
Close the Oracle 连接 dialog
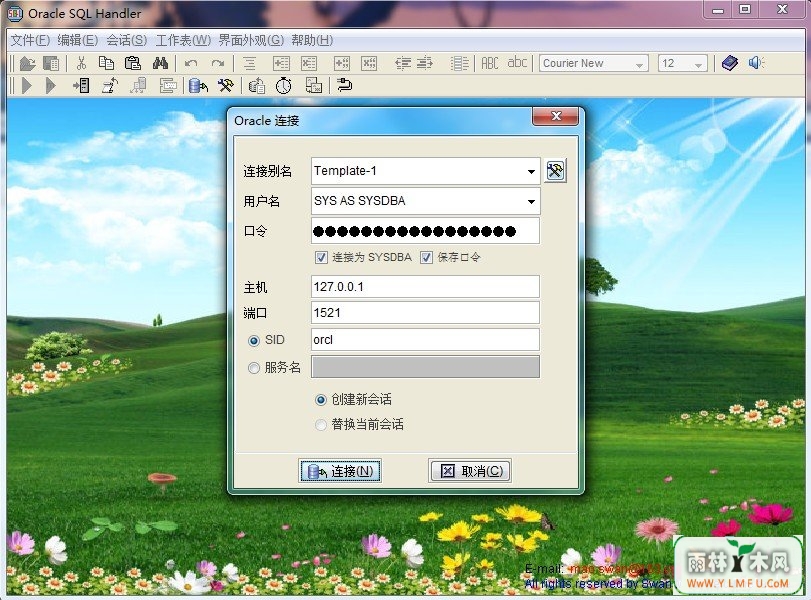(x=555, y=116)
